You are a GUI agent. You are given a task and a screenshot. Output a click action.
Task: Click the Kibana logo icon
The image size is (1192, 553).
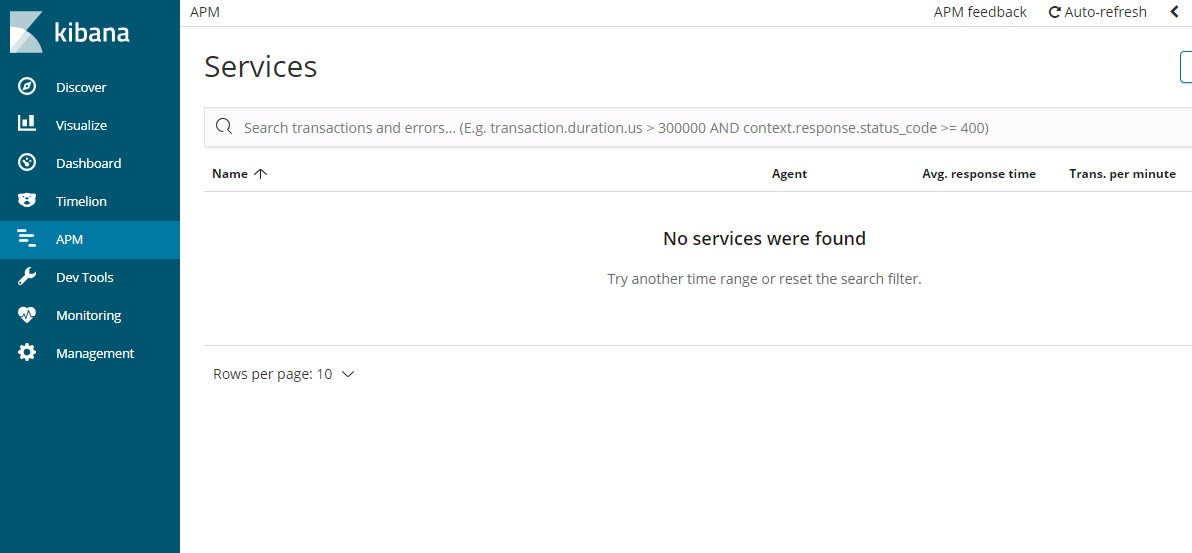pos(27,32)
